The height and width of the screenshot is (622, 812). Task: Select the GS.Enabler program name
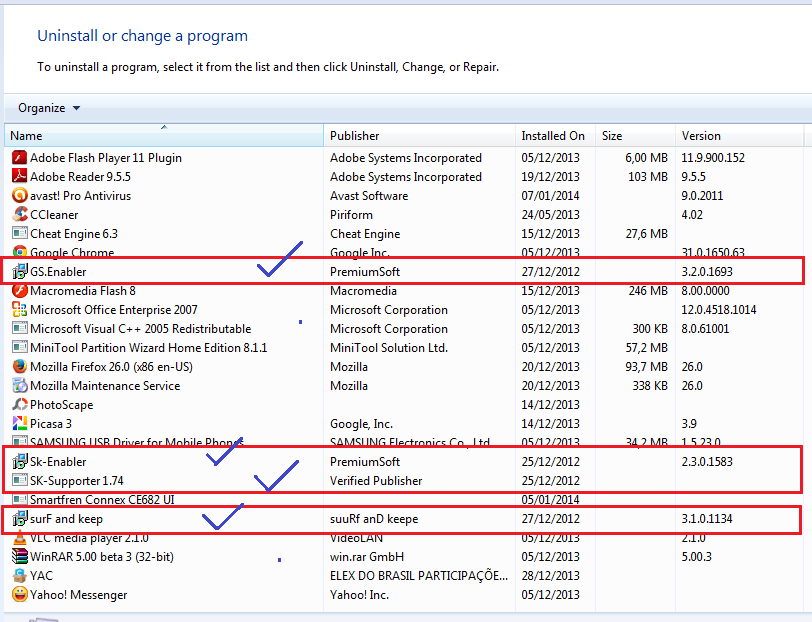(x=58, y=271)
